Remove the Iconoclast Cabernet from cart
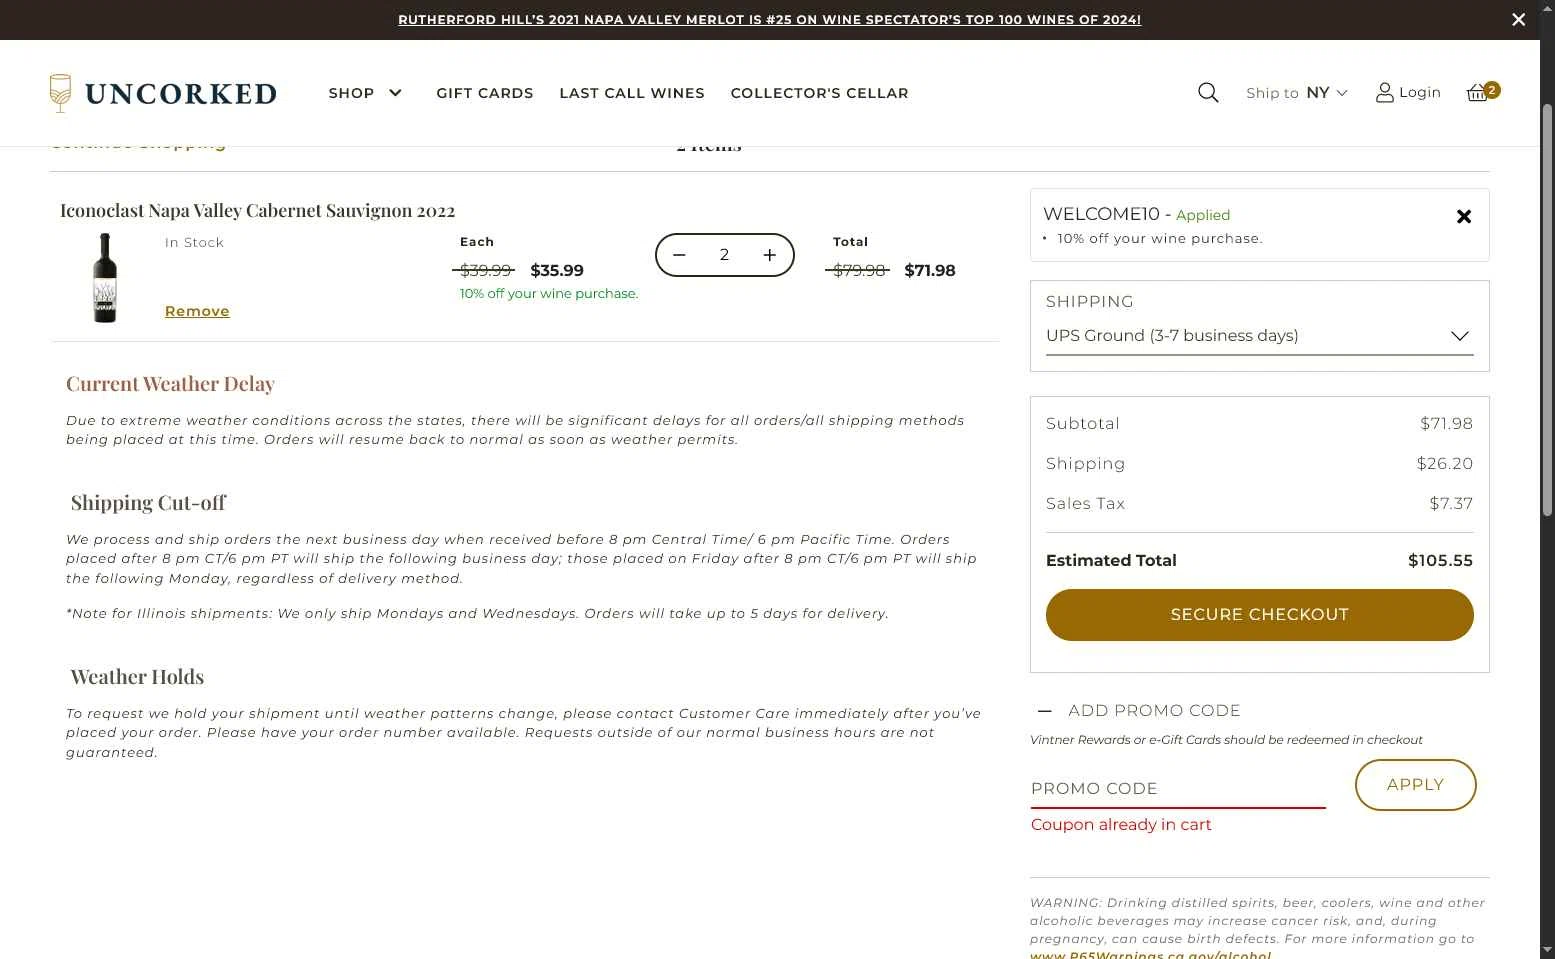The image size is (1555, 959). pyautogui.click(x=197, y=311)
